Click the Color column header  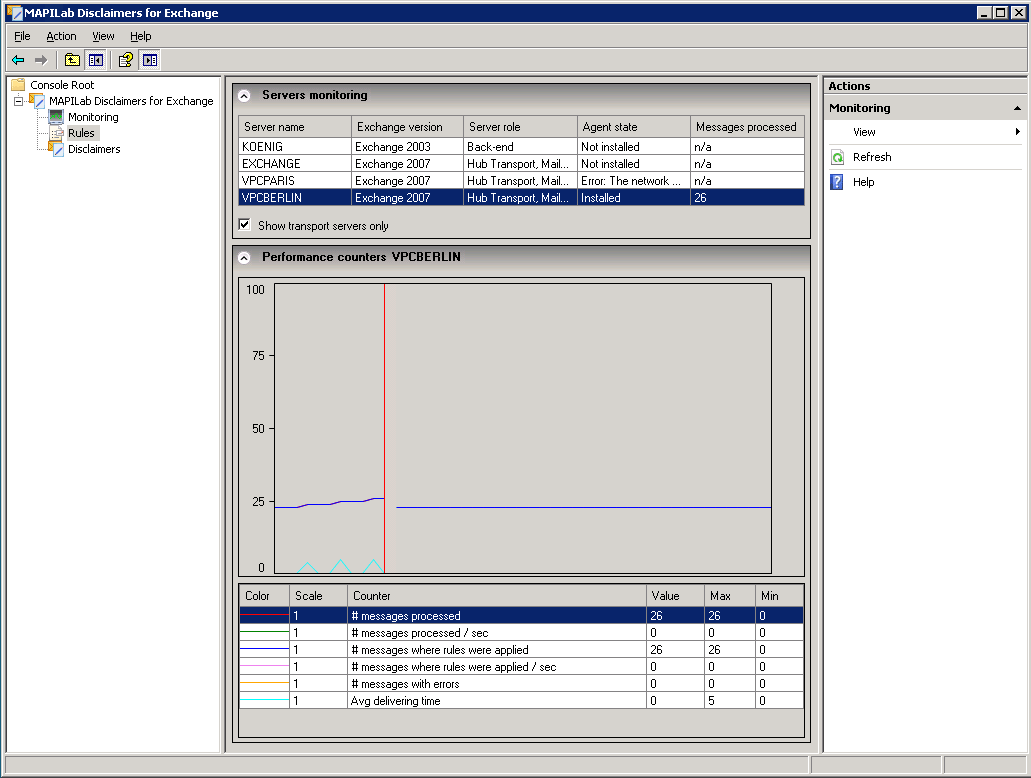coord(264,596)
